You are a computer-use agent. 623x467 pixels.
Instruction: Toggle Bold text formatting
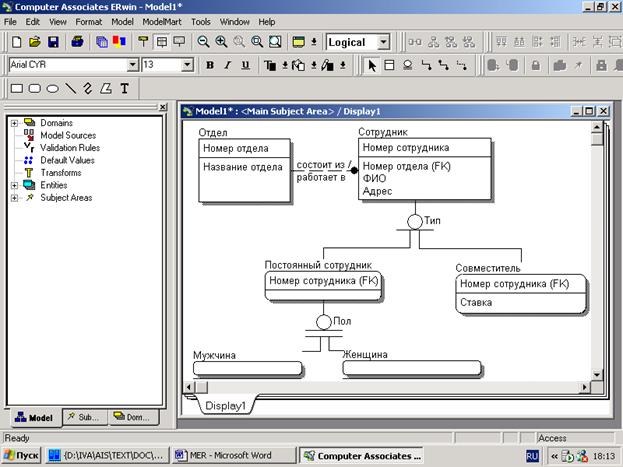(211, 65)
